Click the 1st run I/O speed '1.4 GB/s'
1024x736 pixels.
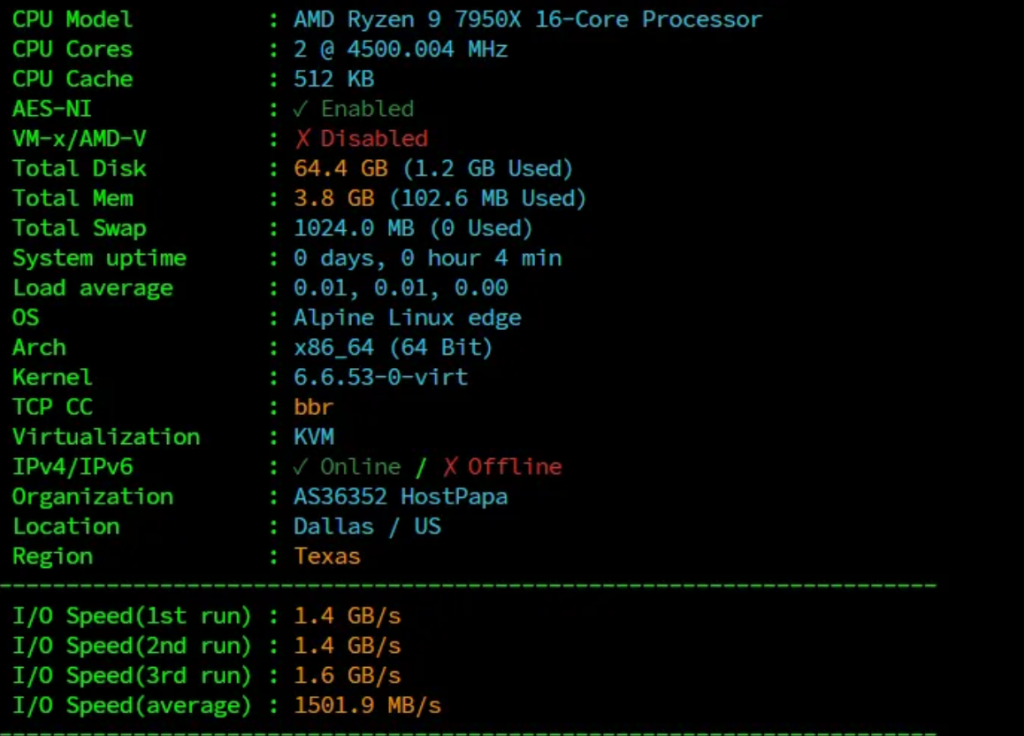click(347, 616)
